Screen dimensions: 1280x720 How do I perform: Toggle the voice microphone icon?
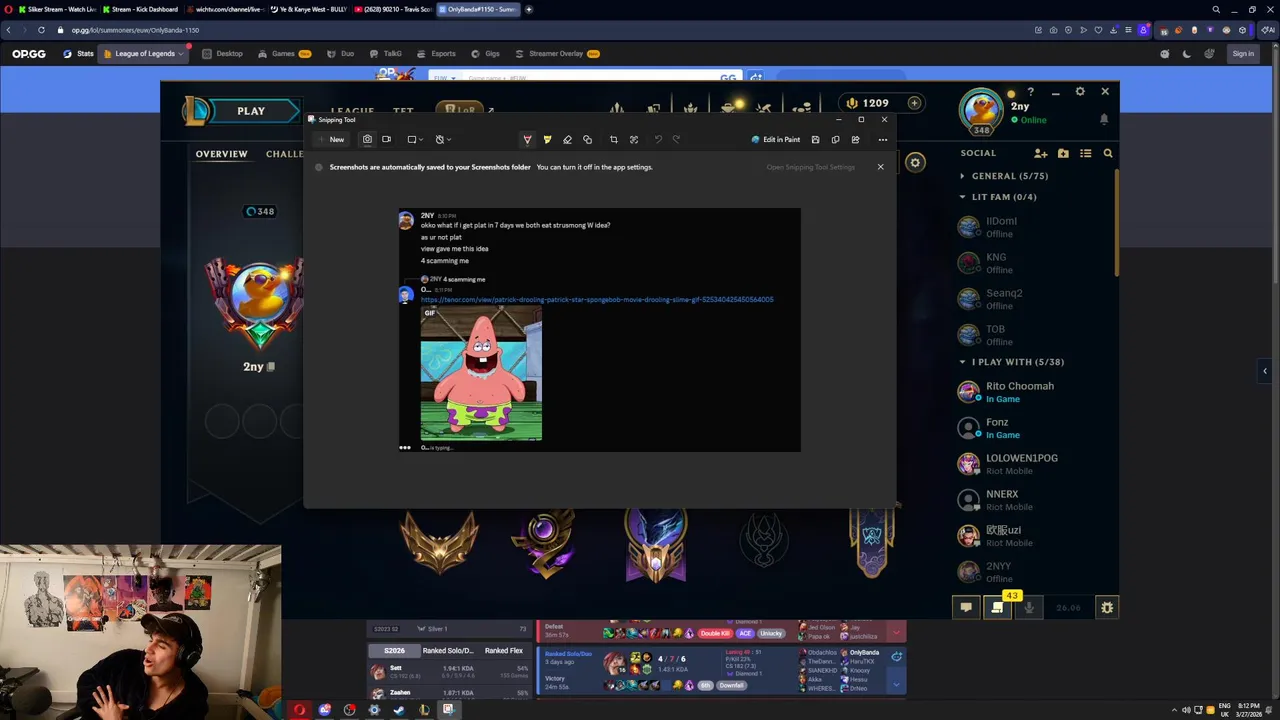click(1029, 607)
